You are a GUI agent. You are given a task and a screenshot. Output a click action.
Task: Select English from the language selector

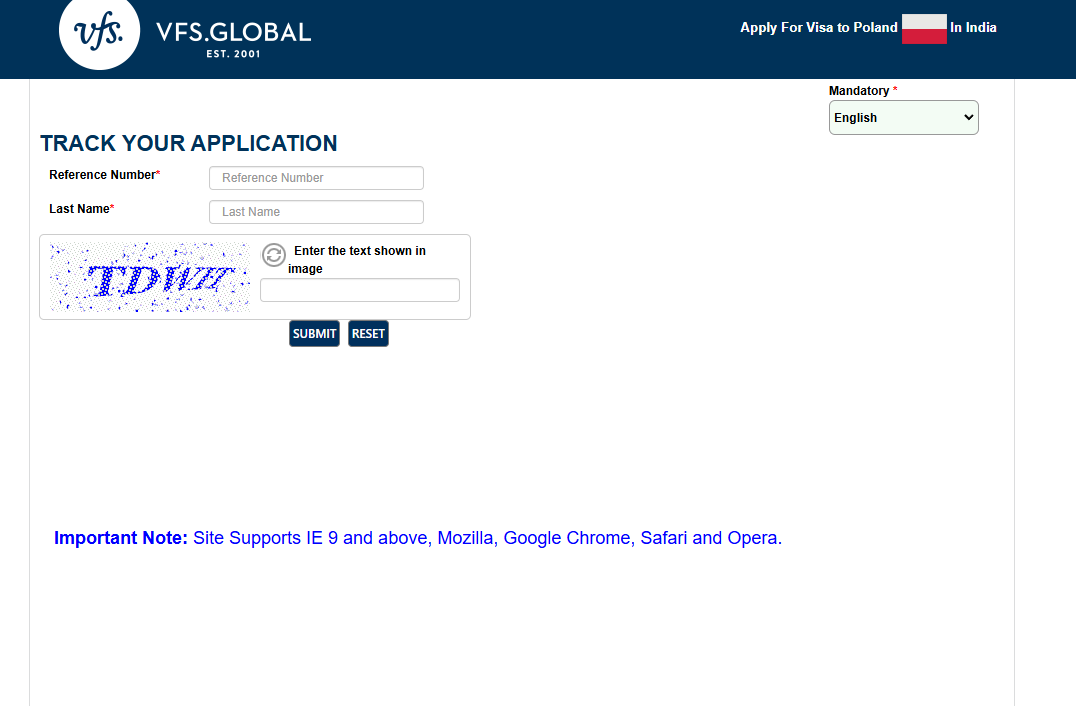(903, 117)
